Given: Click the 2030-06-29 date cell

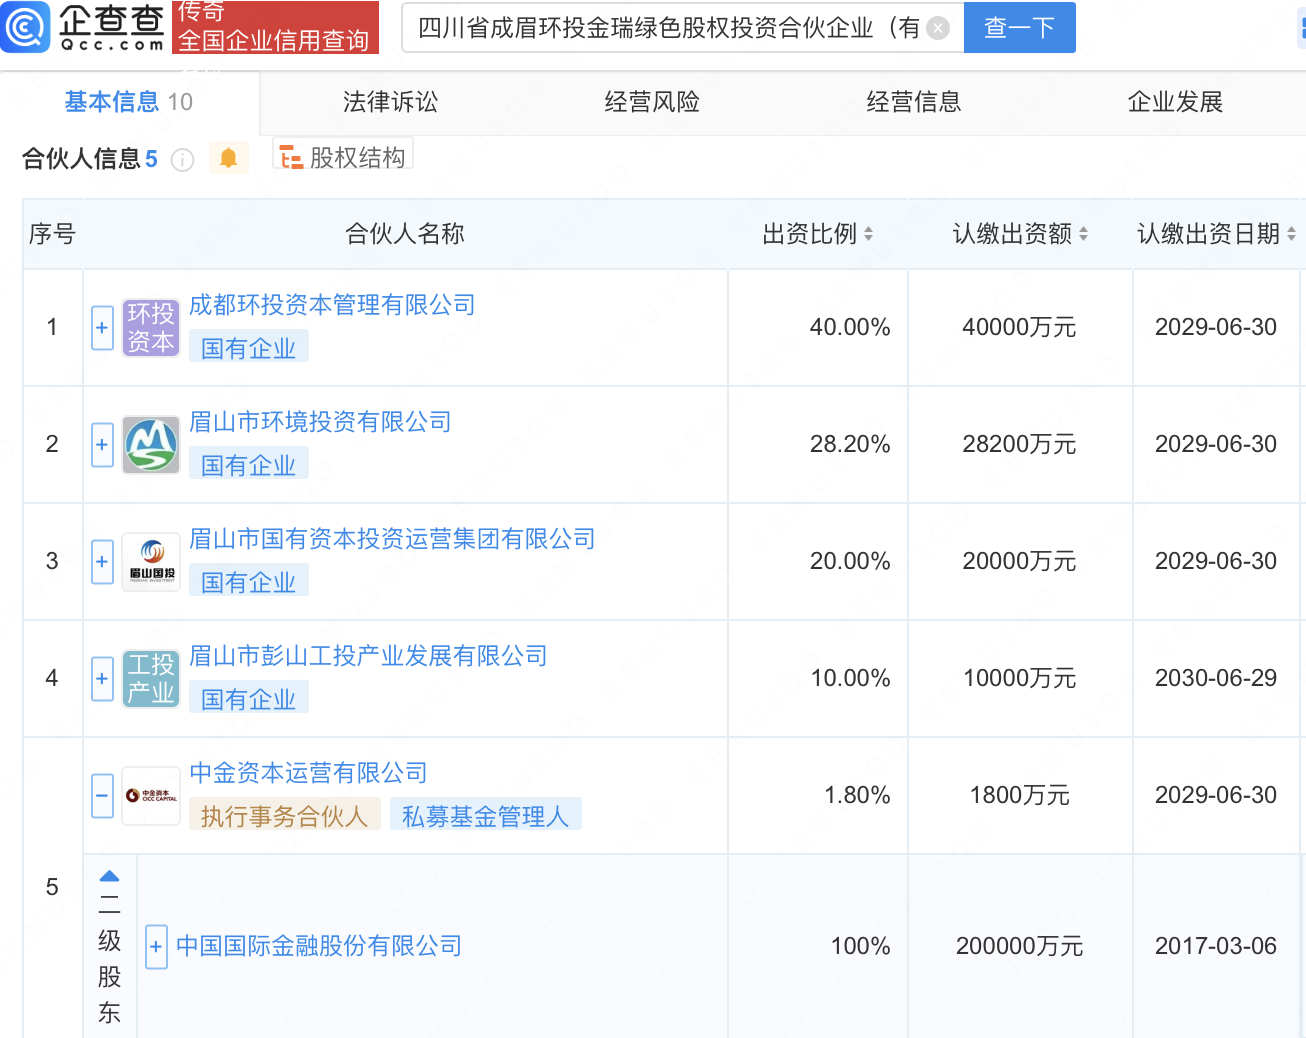Looking at the screenshot, I should [x=1216, y=679].
